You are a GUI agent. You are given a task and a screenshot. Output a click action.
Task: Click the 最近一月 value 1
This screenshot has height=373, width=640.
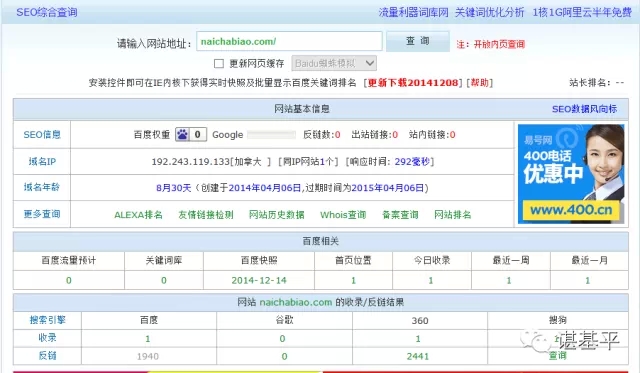pos(587,280)
